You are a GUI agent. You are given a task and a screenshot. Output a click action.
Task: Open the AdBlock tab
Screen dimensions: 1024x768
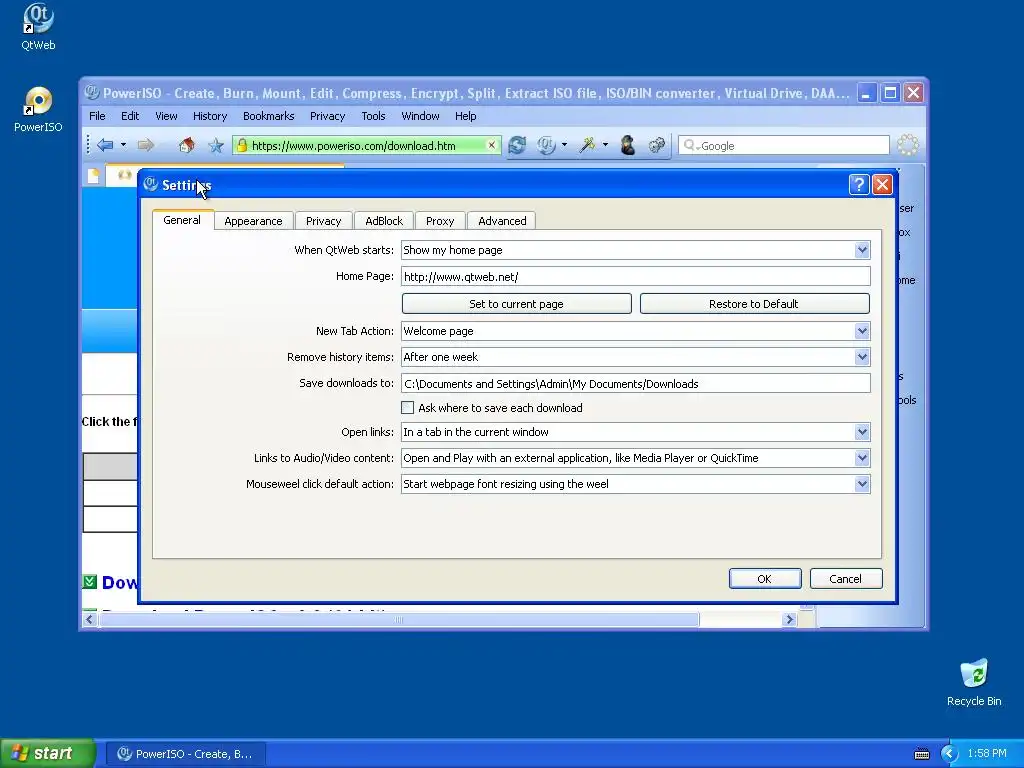coord(384,221)
